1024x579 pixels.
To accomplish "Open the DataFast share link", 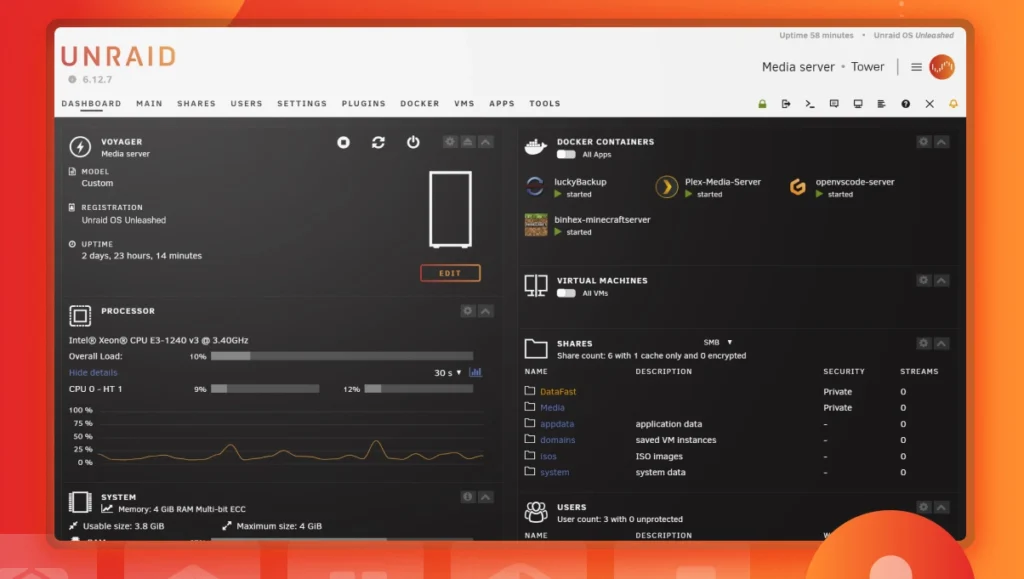I will point(559,391).
